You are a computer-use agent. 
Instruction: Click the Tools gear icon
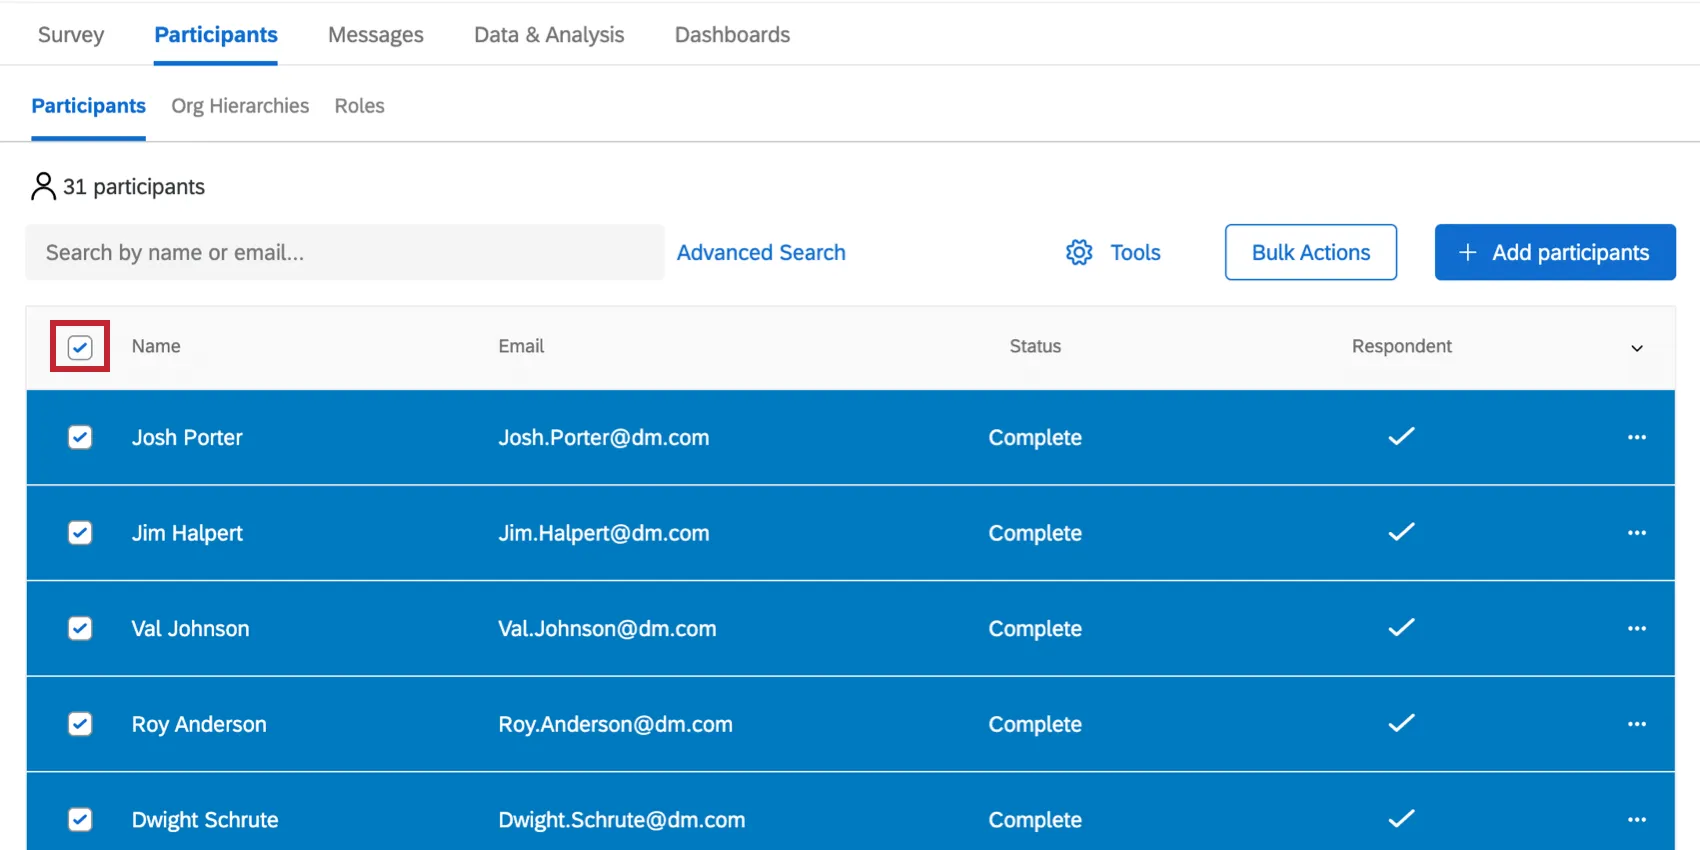[x=1079, y=252]
